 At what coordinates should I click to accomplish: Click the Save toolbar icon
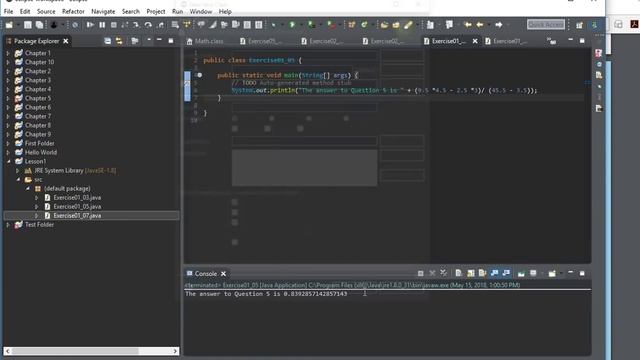(x=27, y=25)
